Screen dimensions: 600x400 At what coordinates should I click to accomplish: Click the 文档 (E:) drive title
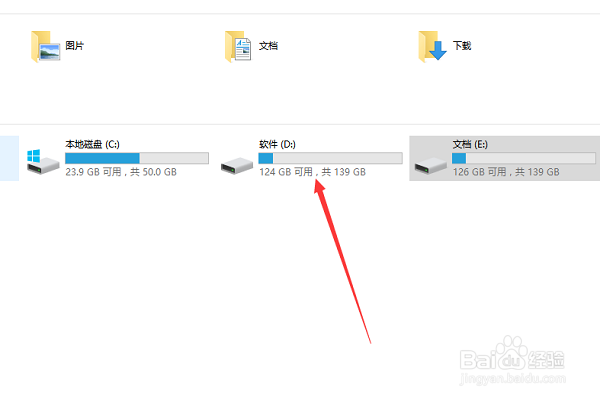pyautogui.click(x=470, y=144)
